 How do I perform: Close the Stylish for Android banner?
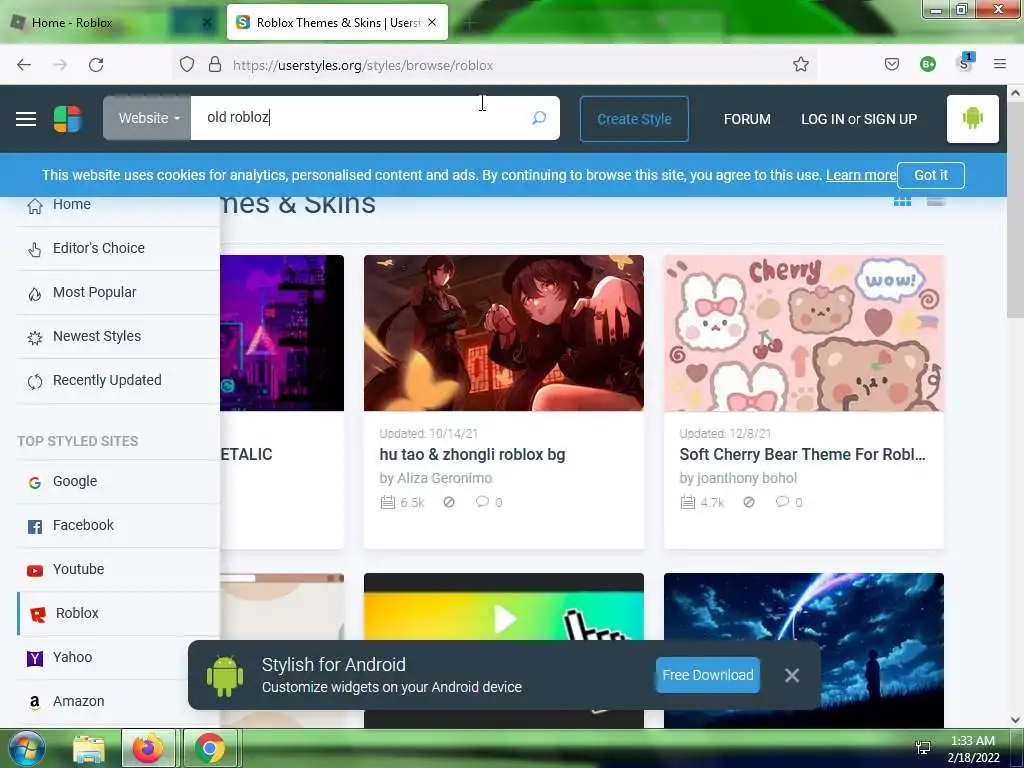point(792,675)
